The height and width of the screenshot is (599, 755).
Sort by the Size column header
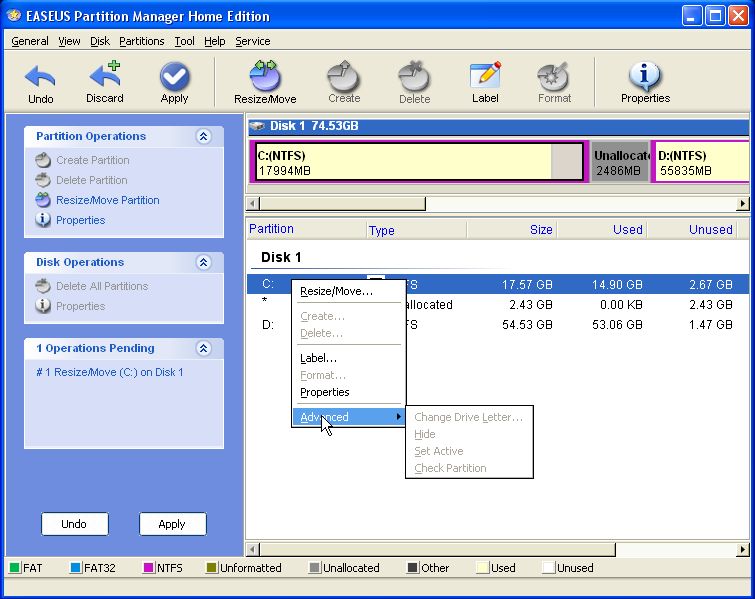[511, 229]
